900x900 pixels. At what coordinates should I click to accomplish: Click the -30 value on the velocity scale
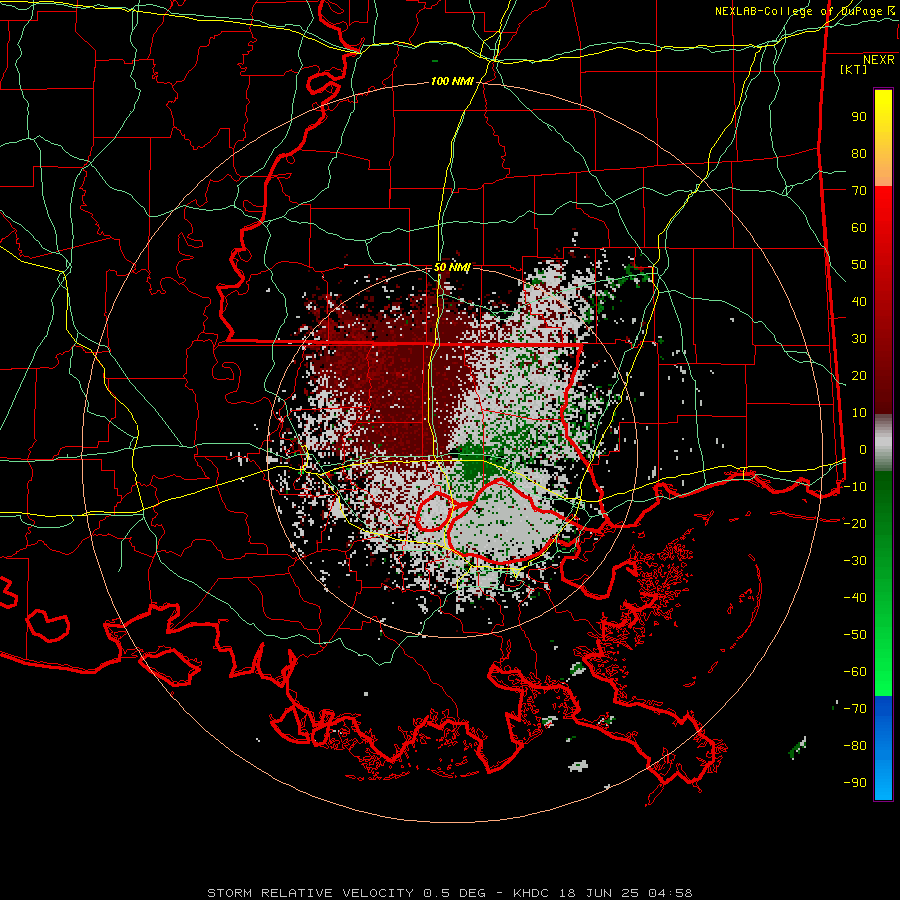tap(855, 561)
